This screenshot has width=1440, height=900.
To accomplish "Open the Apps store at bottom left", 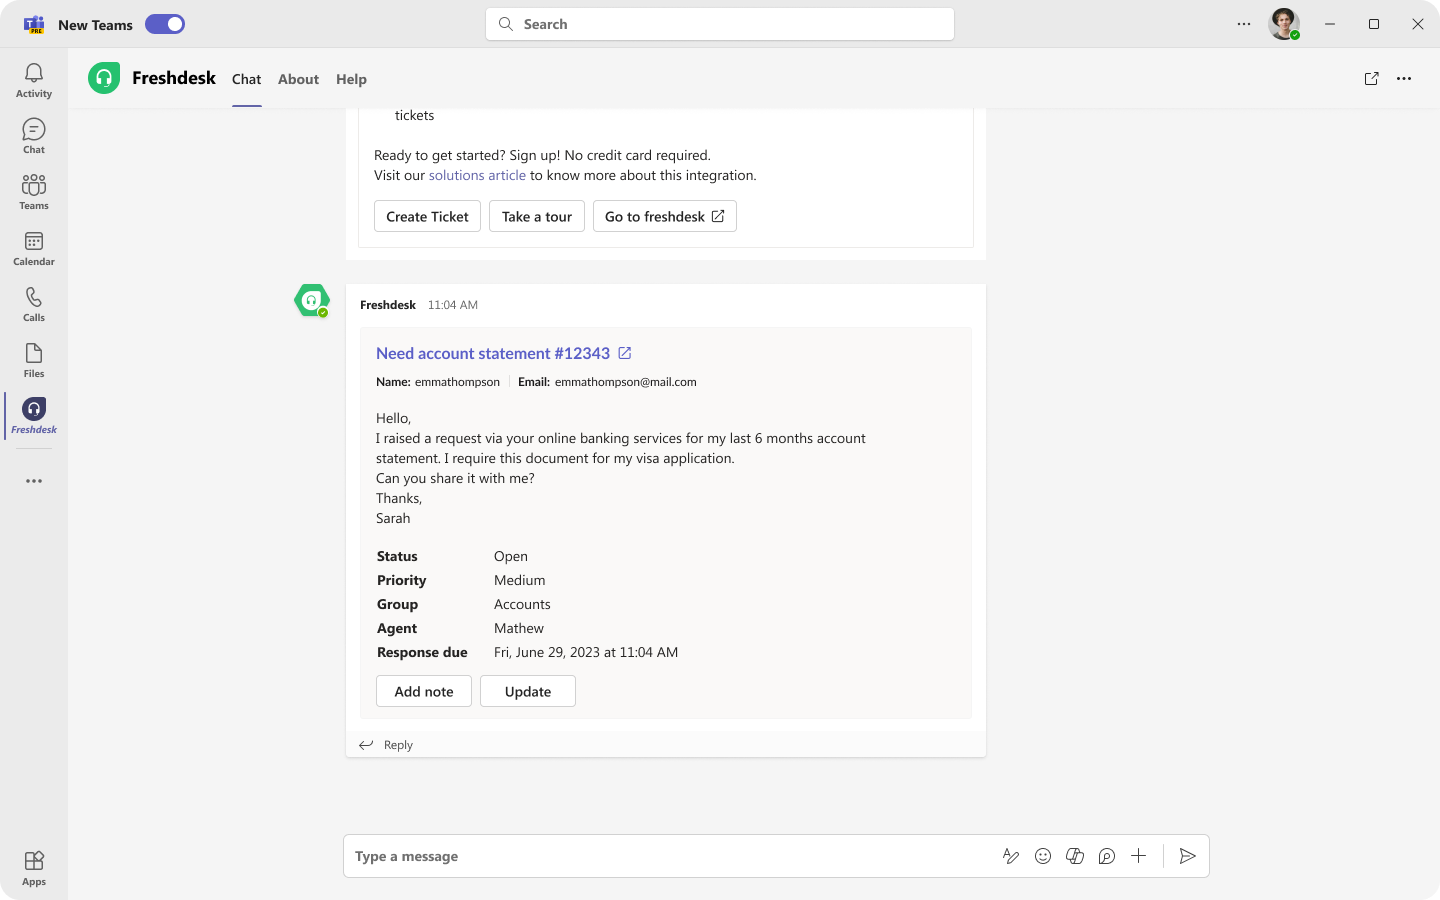I will 34,868.
